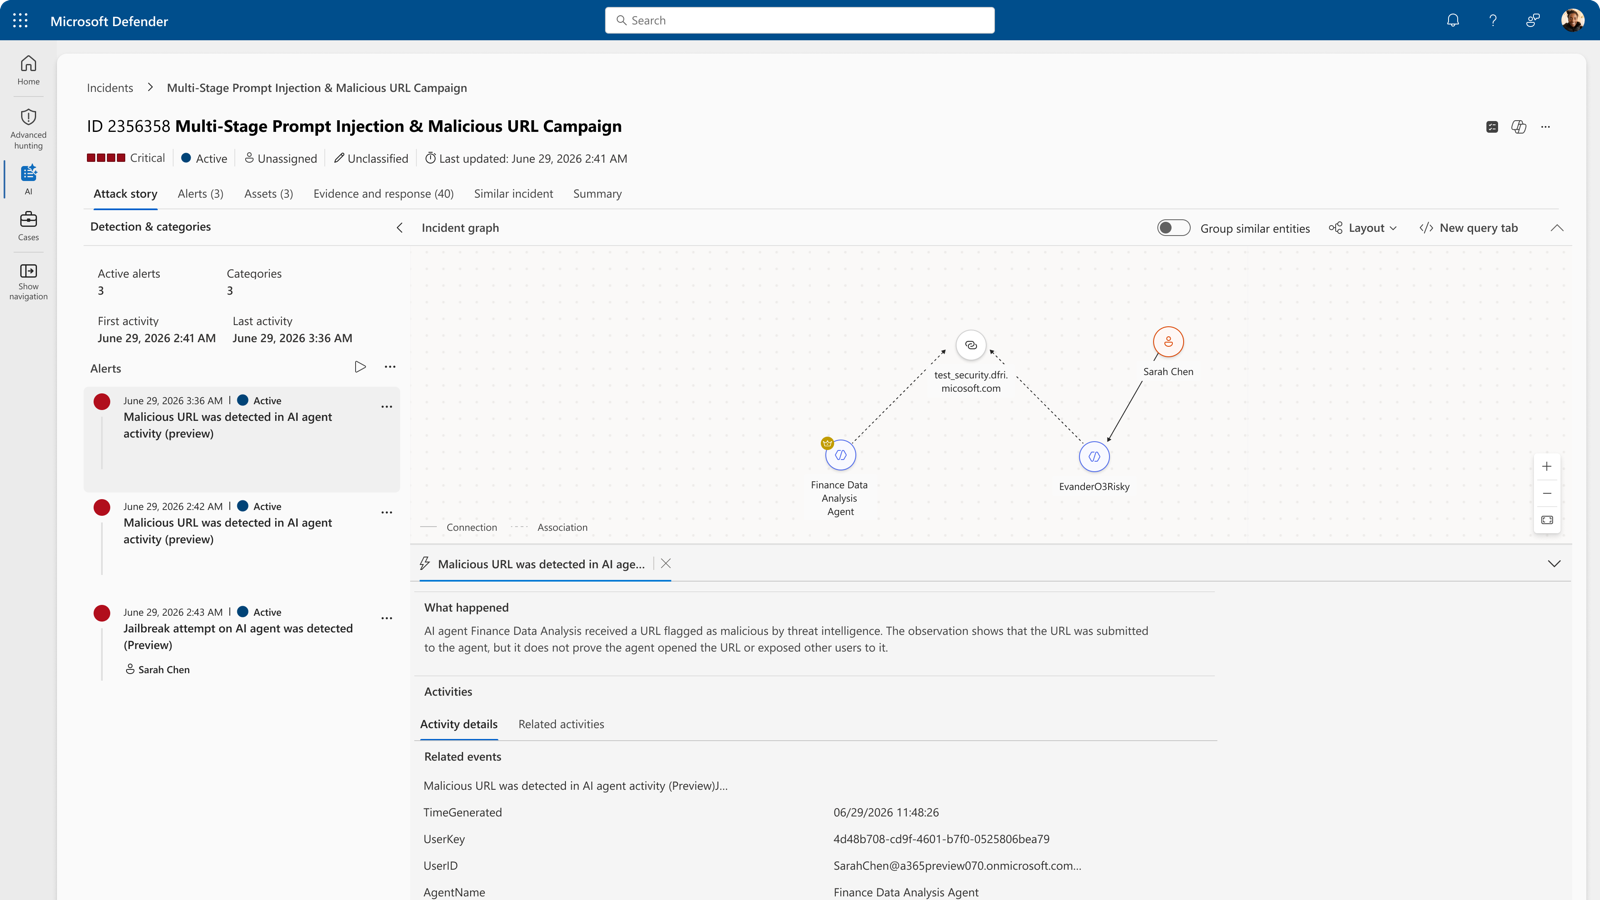Open the Layout dropdown
1600x900 pixels.
[x=1363, y=228]
